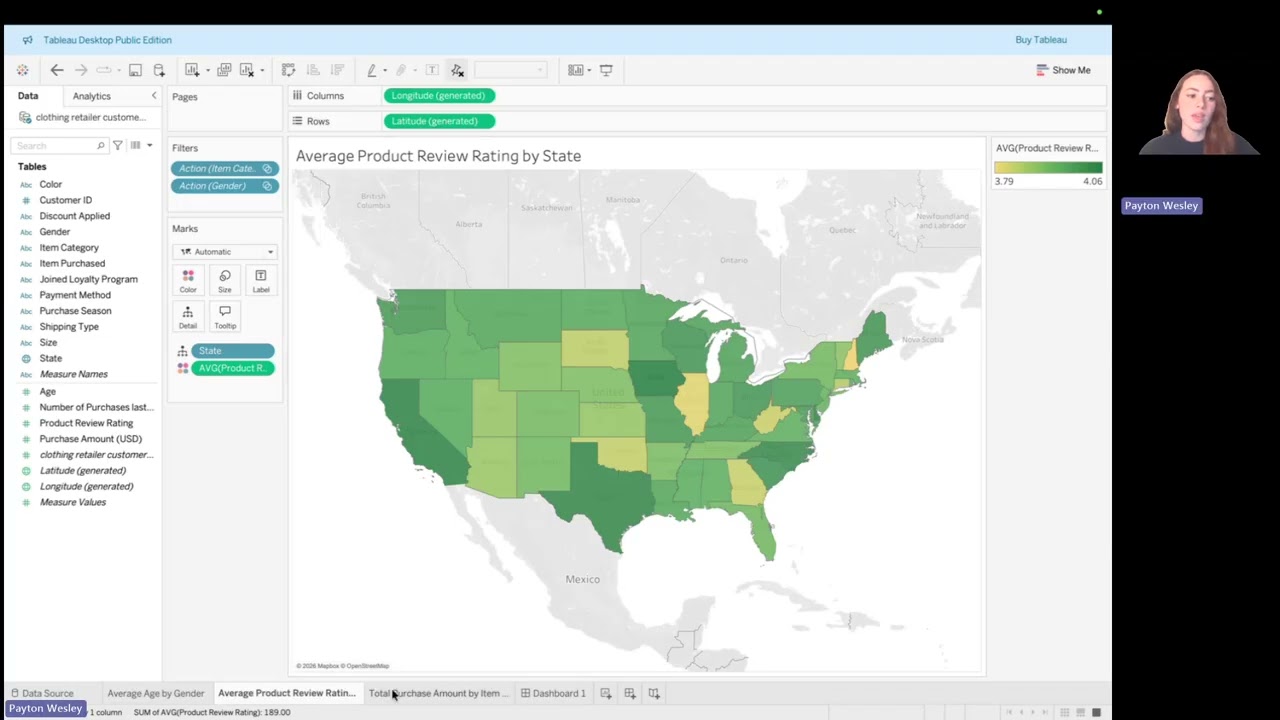
Task: Open the Color card in Marks
Action: (188, 281)
